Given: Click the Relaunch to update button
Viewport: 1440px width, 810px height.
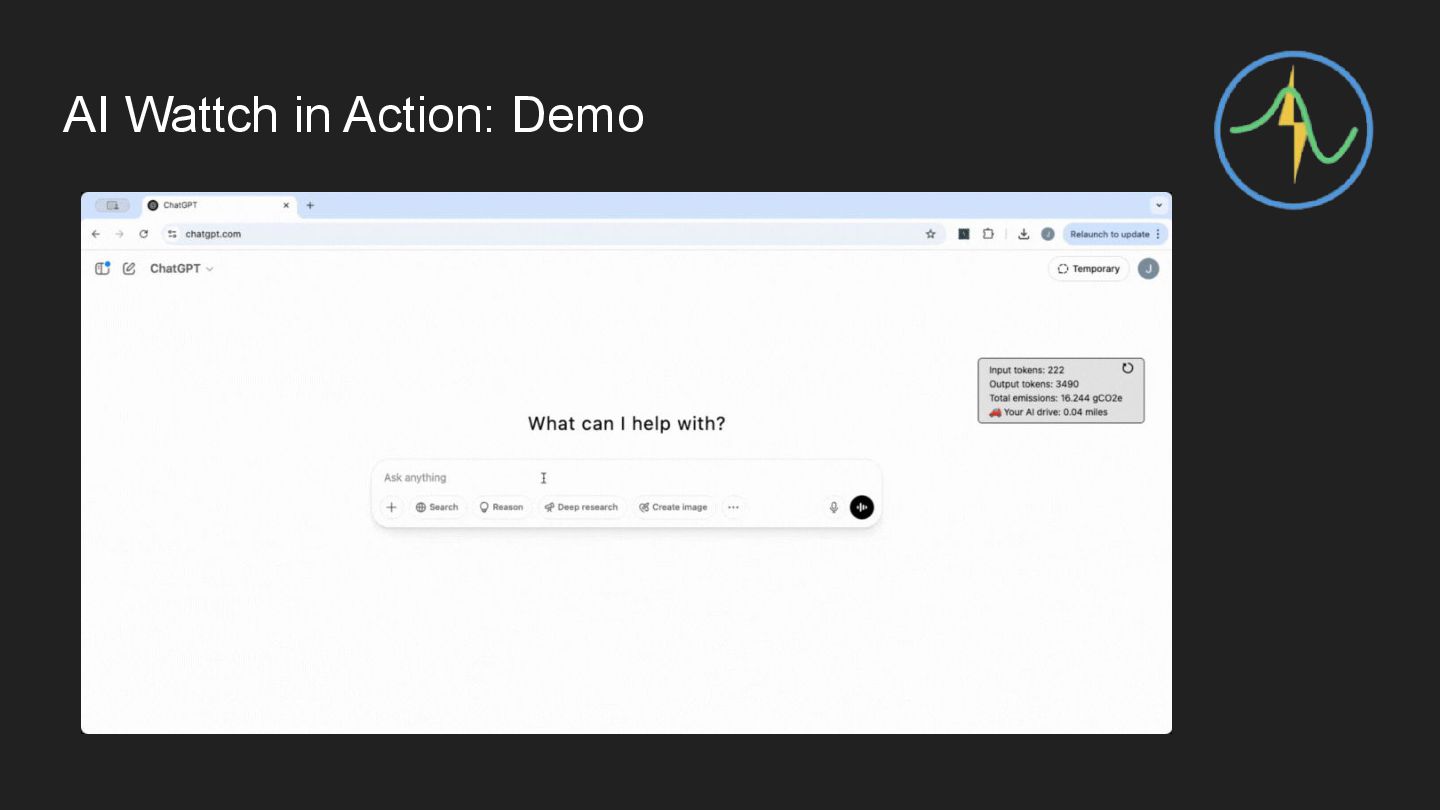Looking at the screenshot, I should tap(1109, 234).
